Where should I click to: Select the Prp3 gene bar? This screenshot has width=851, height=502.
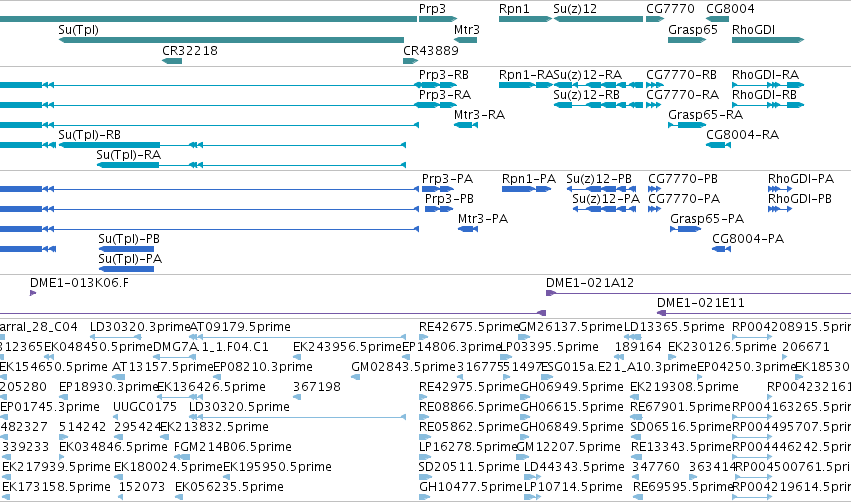click(x=437, y=19)
